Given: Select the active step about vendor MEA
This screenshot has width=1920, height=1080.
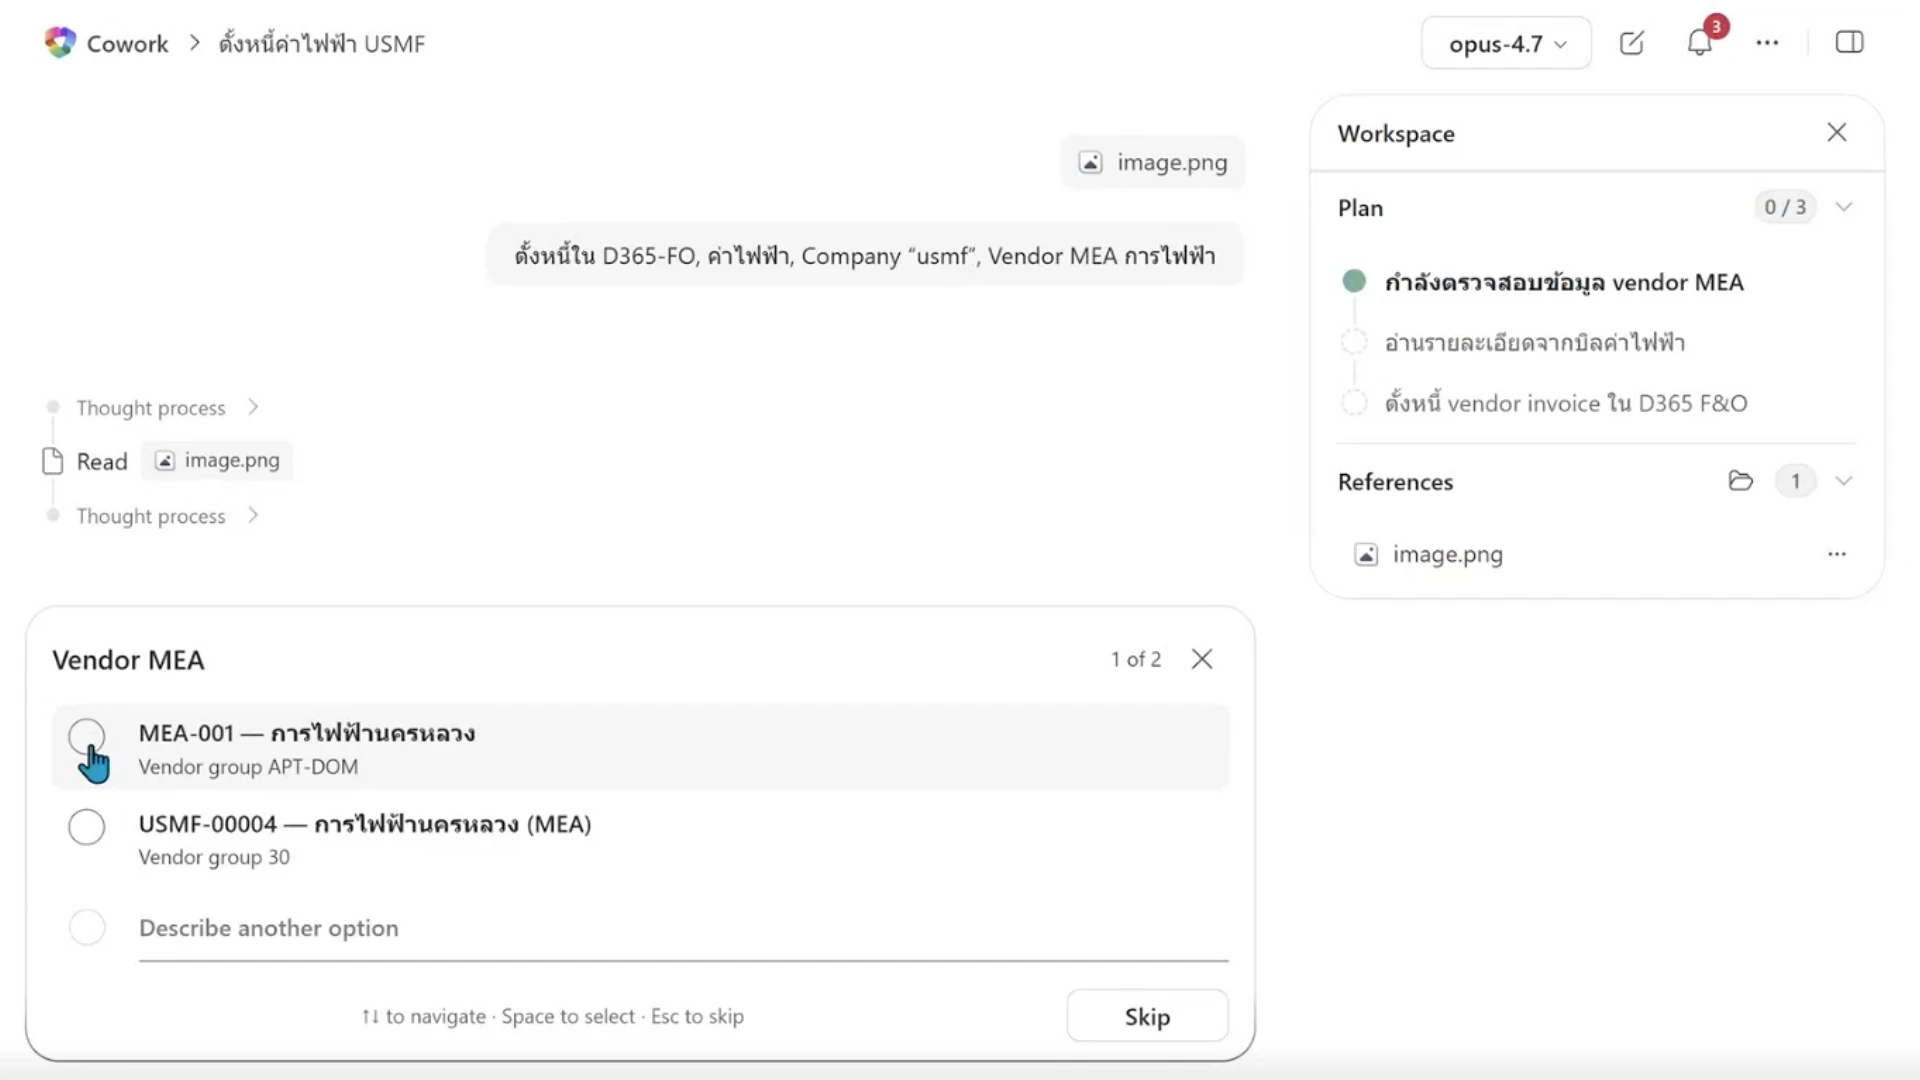Looking at the screenshot, I should [1564, 282].
